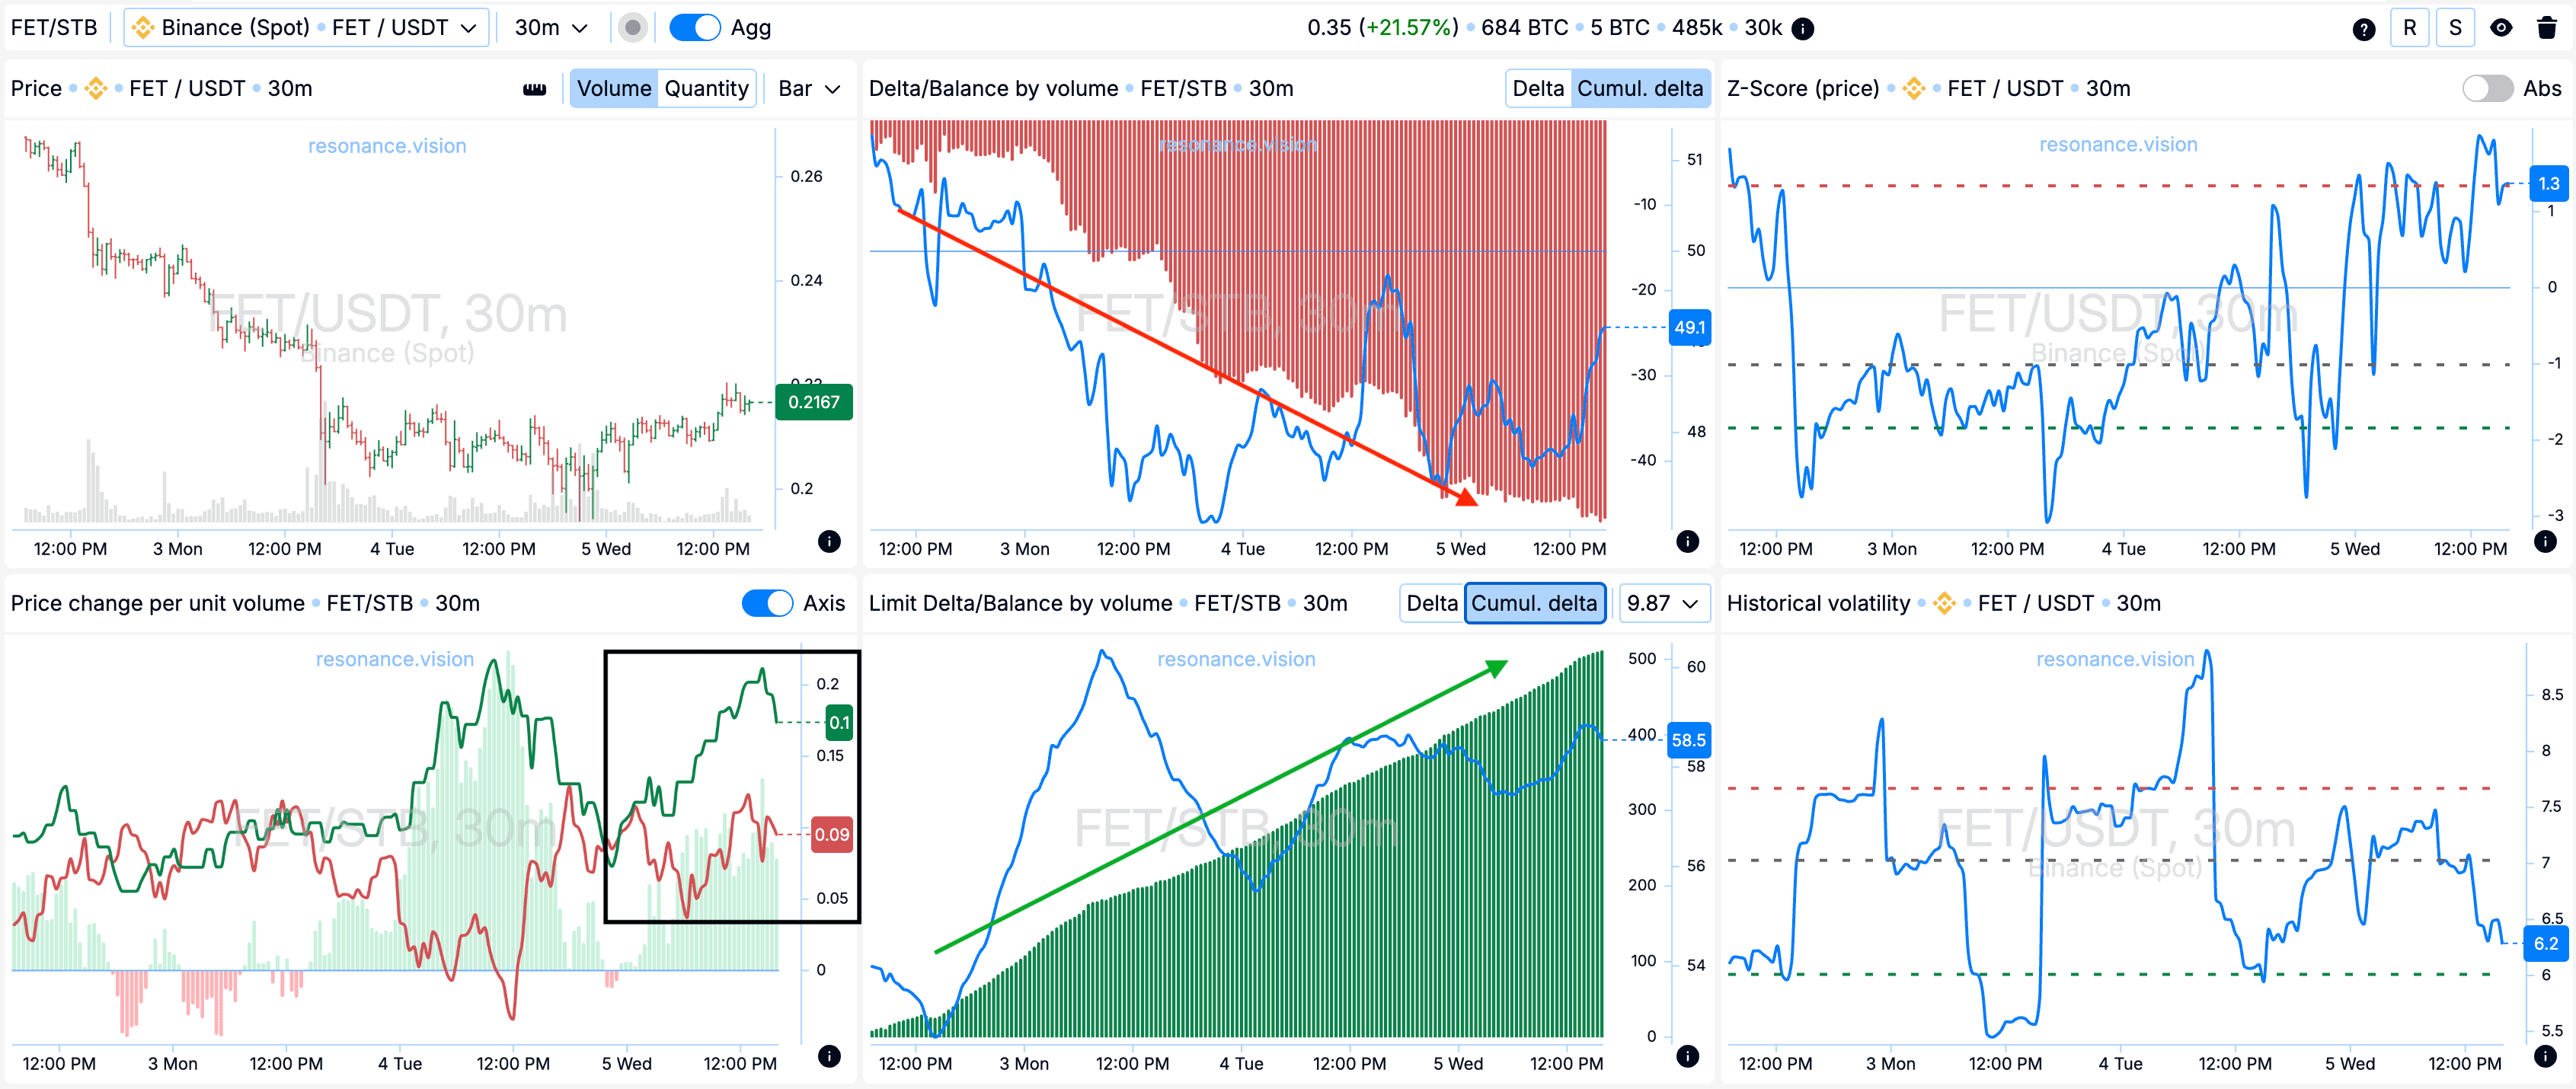Turn off the Axis toggle
The image size is (2576, 1089).
coord(767,603)
